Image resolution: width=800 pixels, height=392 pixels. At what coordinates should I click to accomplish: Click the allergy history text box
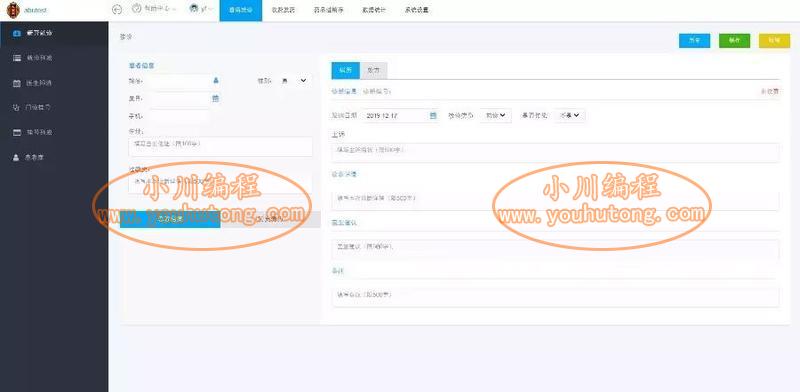point(220,183)
